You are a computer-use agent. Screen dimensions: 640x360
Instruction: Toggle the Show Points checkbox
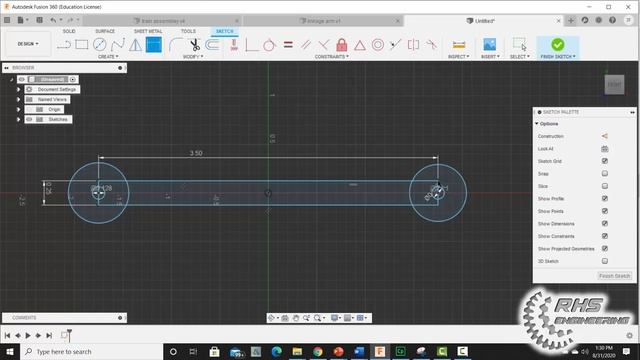tap(605, 211)
